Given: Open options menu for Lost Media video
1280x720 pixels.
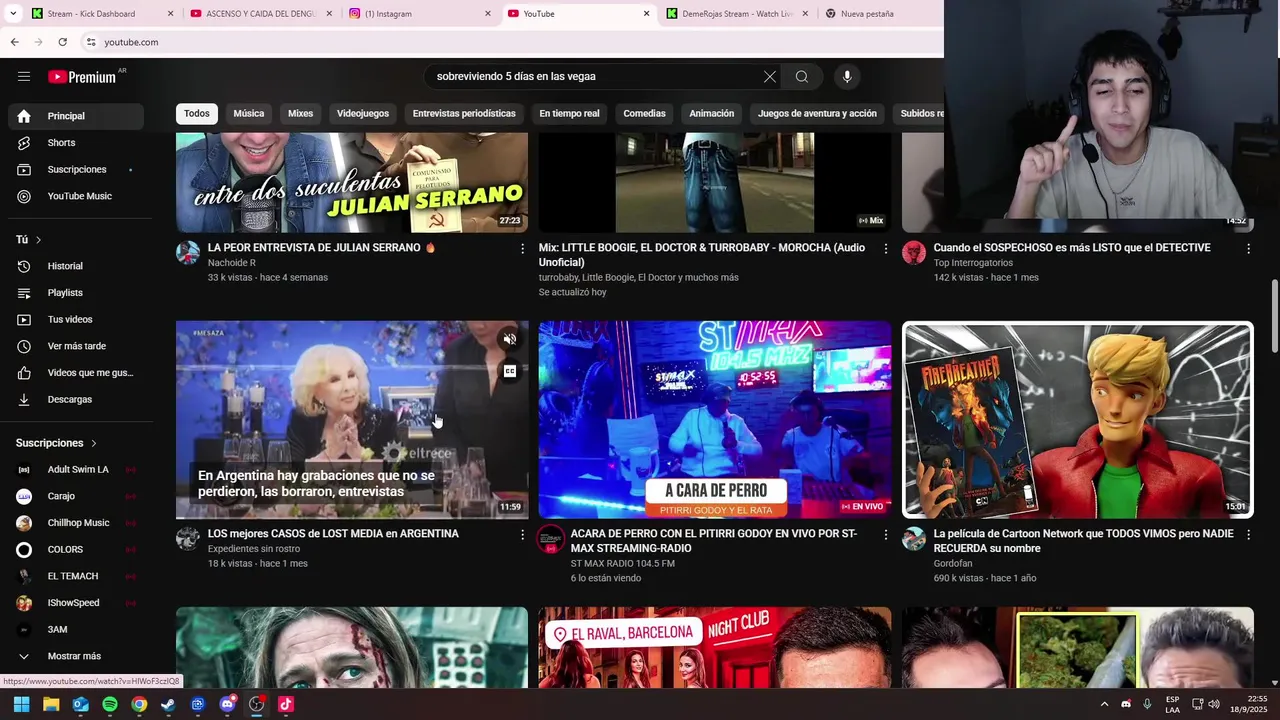Looking at the screenshot, I should click(522, 535).
